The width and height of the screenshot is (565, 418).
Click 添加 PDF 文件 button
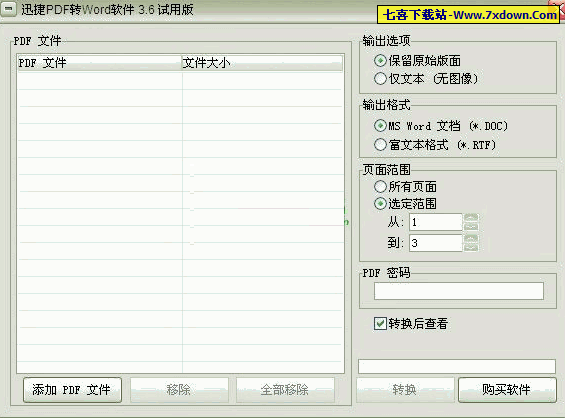coord(72,390)
